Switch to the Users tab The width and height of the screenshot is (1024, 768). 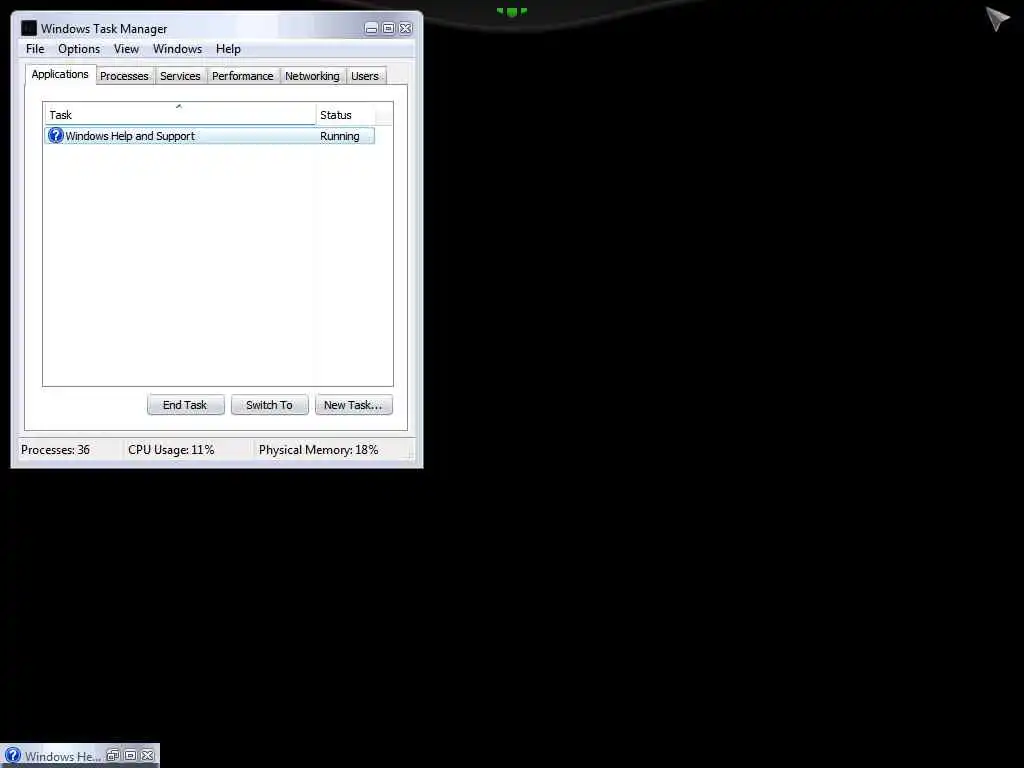tap(365, 76)
